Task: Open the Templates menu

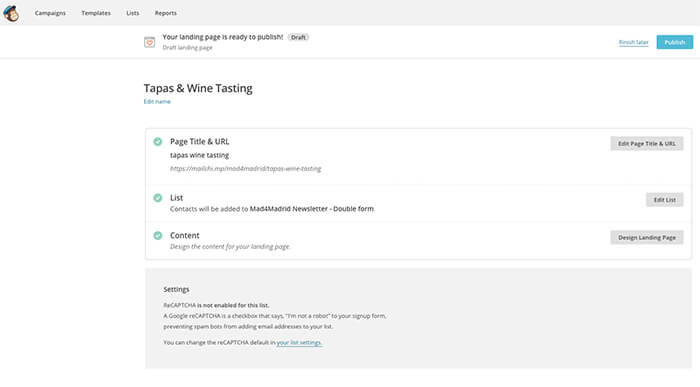Action: (x=96, y=13)
